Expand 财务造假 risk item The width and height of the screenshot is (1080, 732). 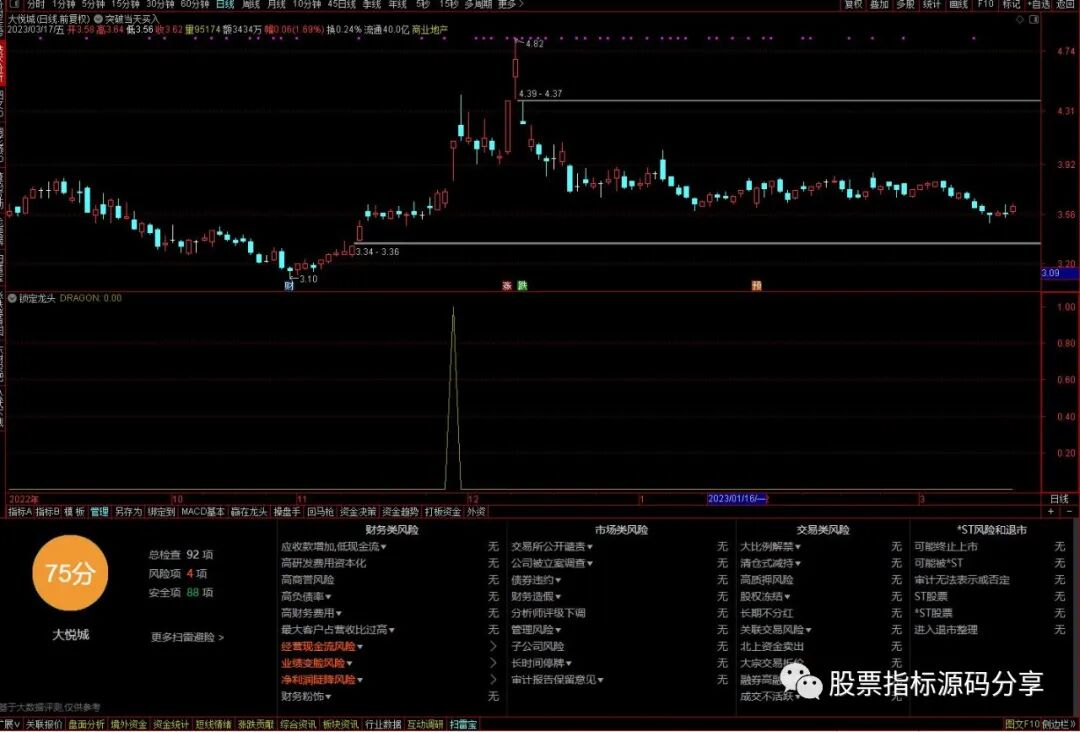coord(537,596)
